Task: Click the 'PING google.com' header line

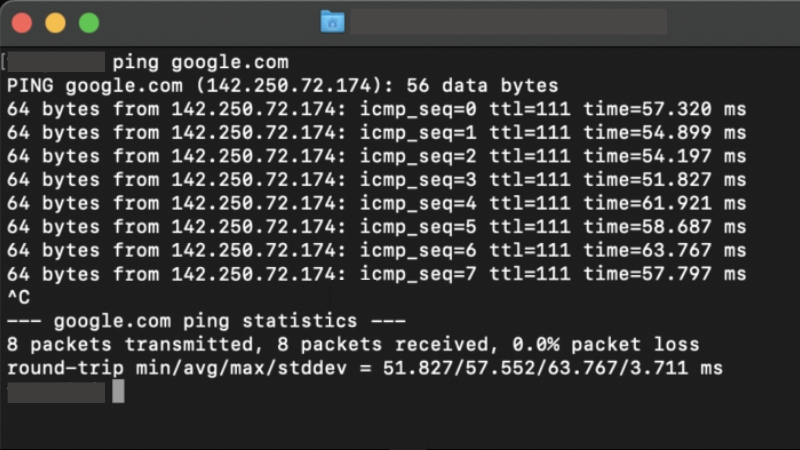Action: pyautogui.click(x=283, y=86)
